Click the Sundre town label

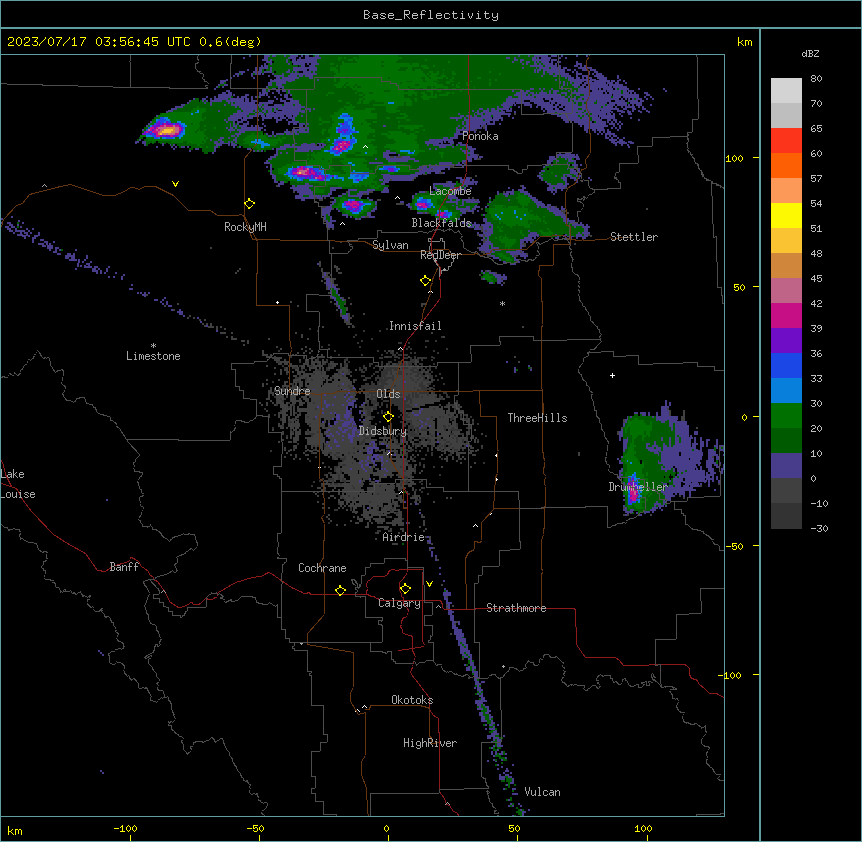(x=292, y=391)
